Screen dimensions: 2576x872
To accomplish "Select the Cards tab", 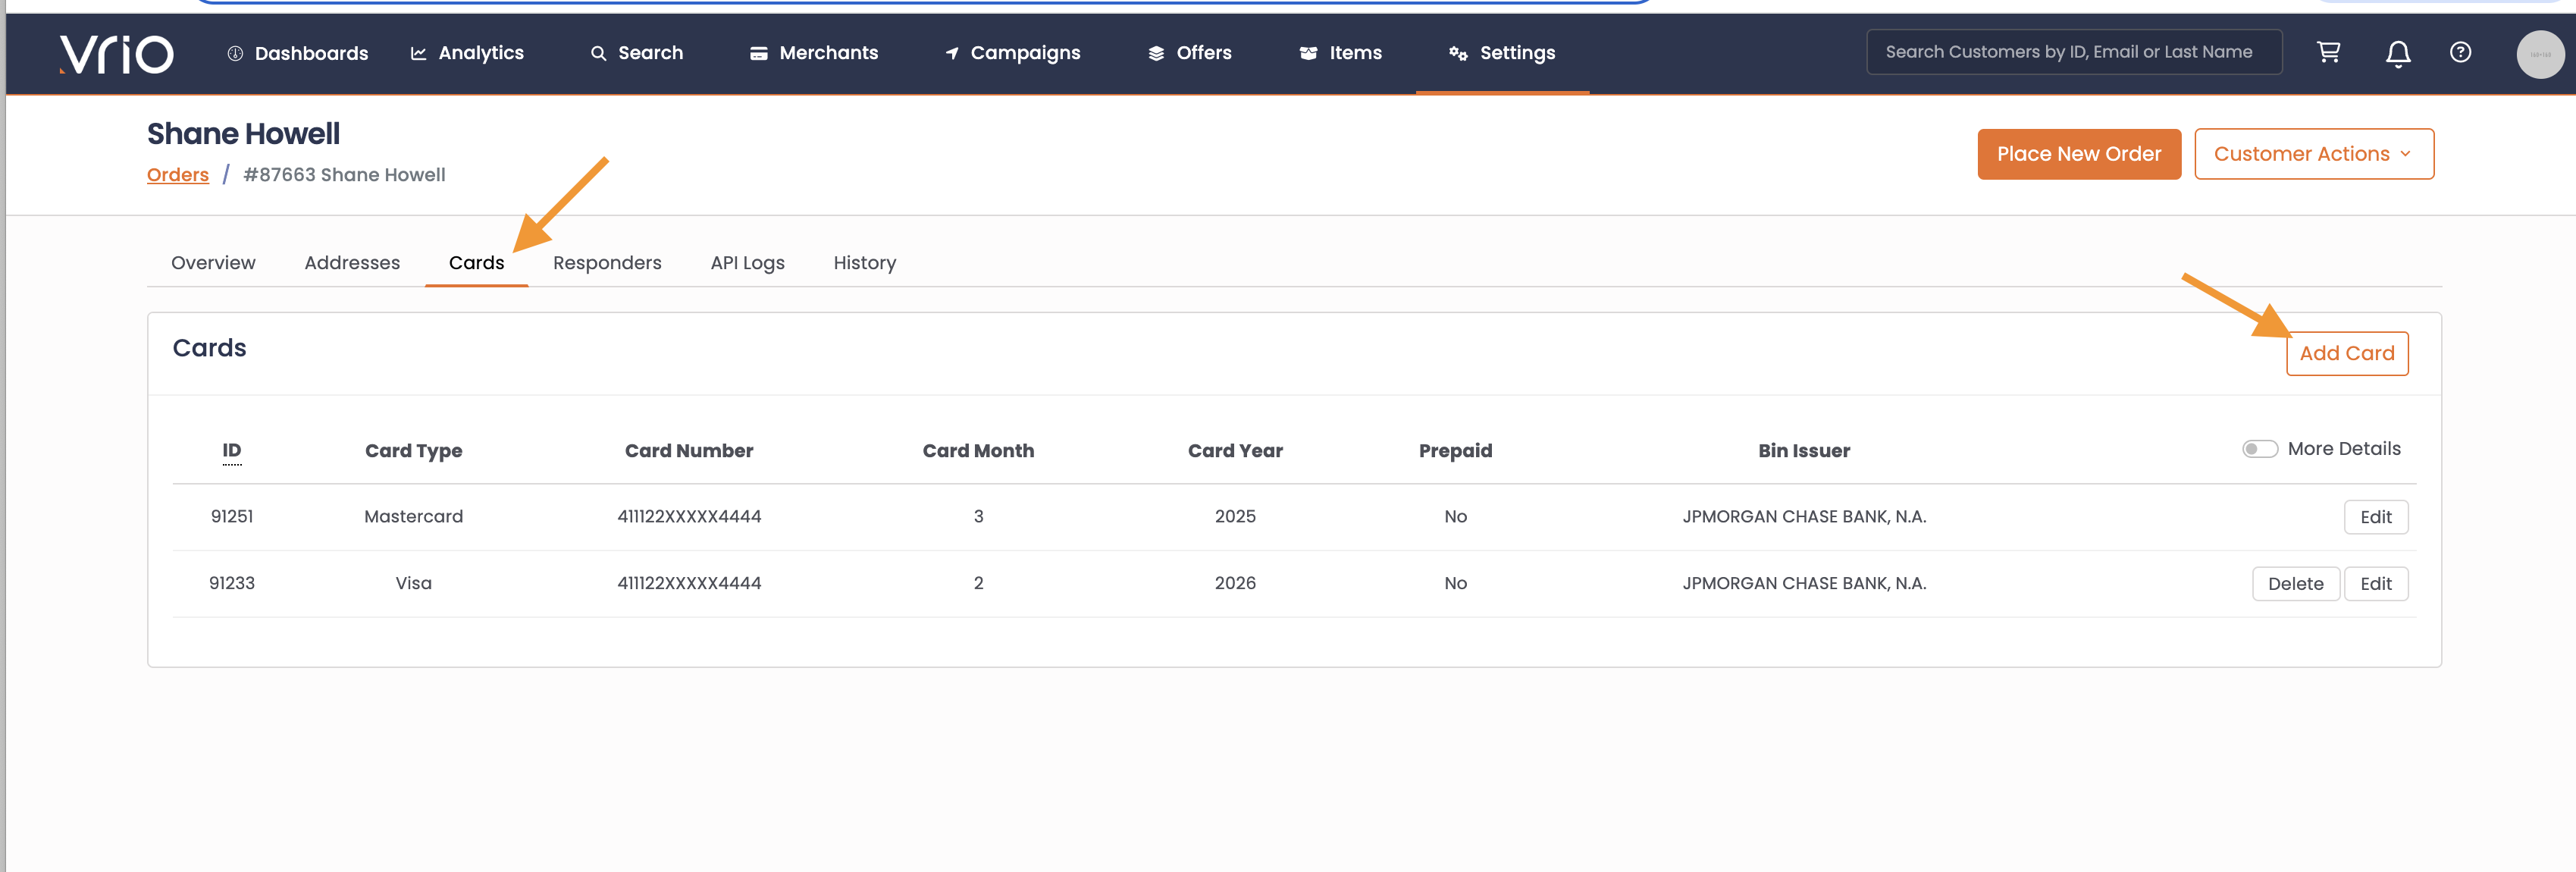I will coord(476,263).
